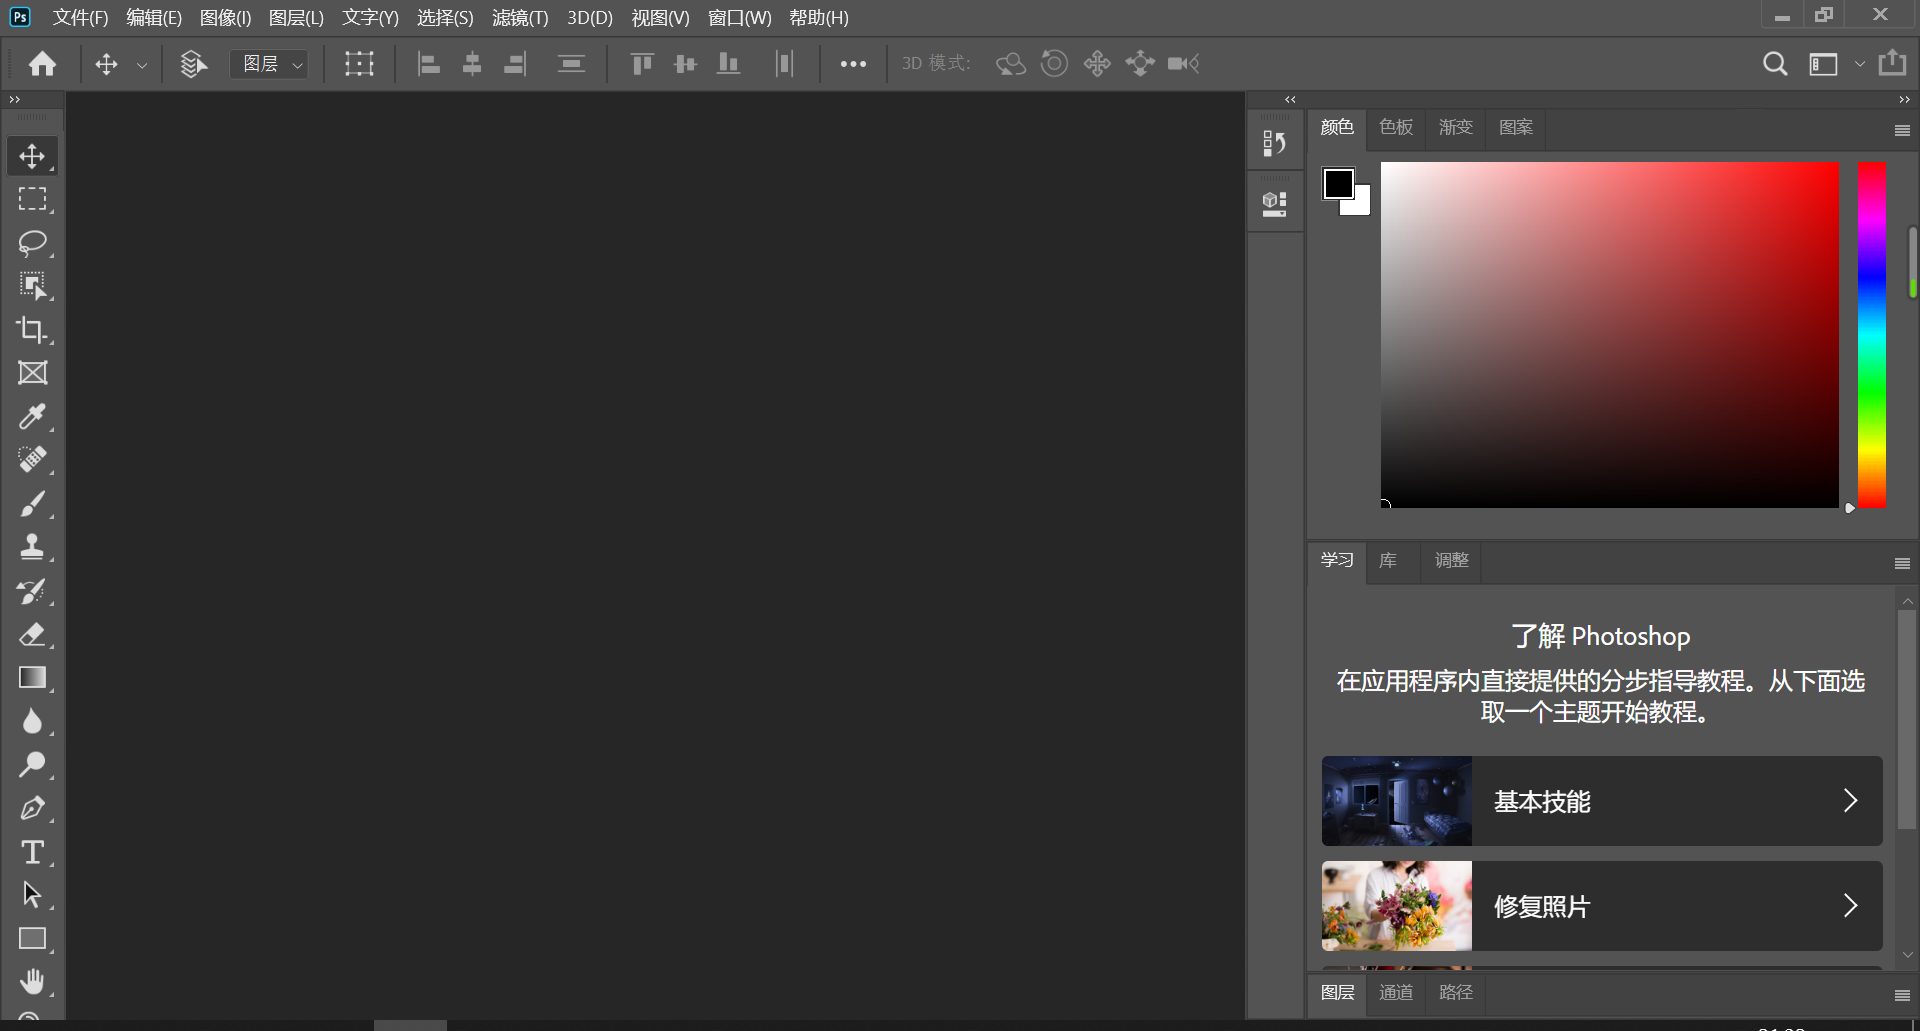The height and width of the screenshot is (1031, 1920).
Task: Select the Horizontal Type tool
Action: [x=32, y=852]
